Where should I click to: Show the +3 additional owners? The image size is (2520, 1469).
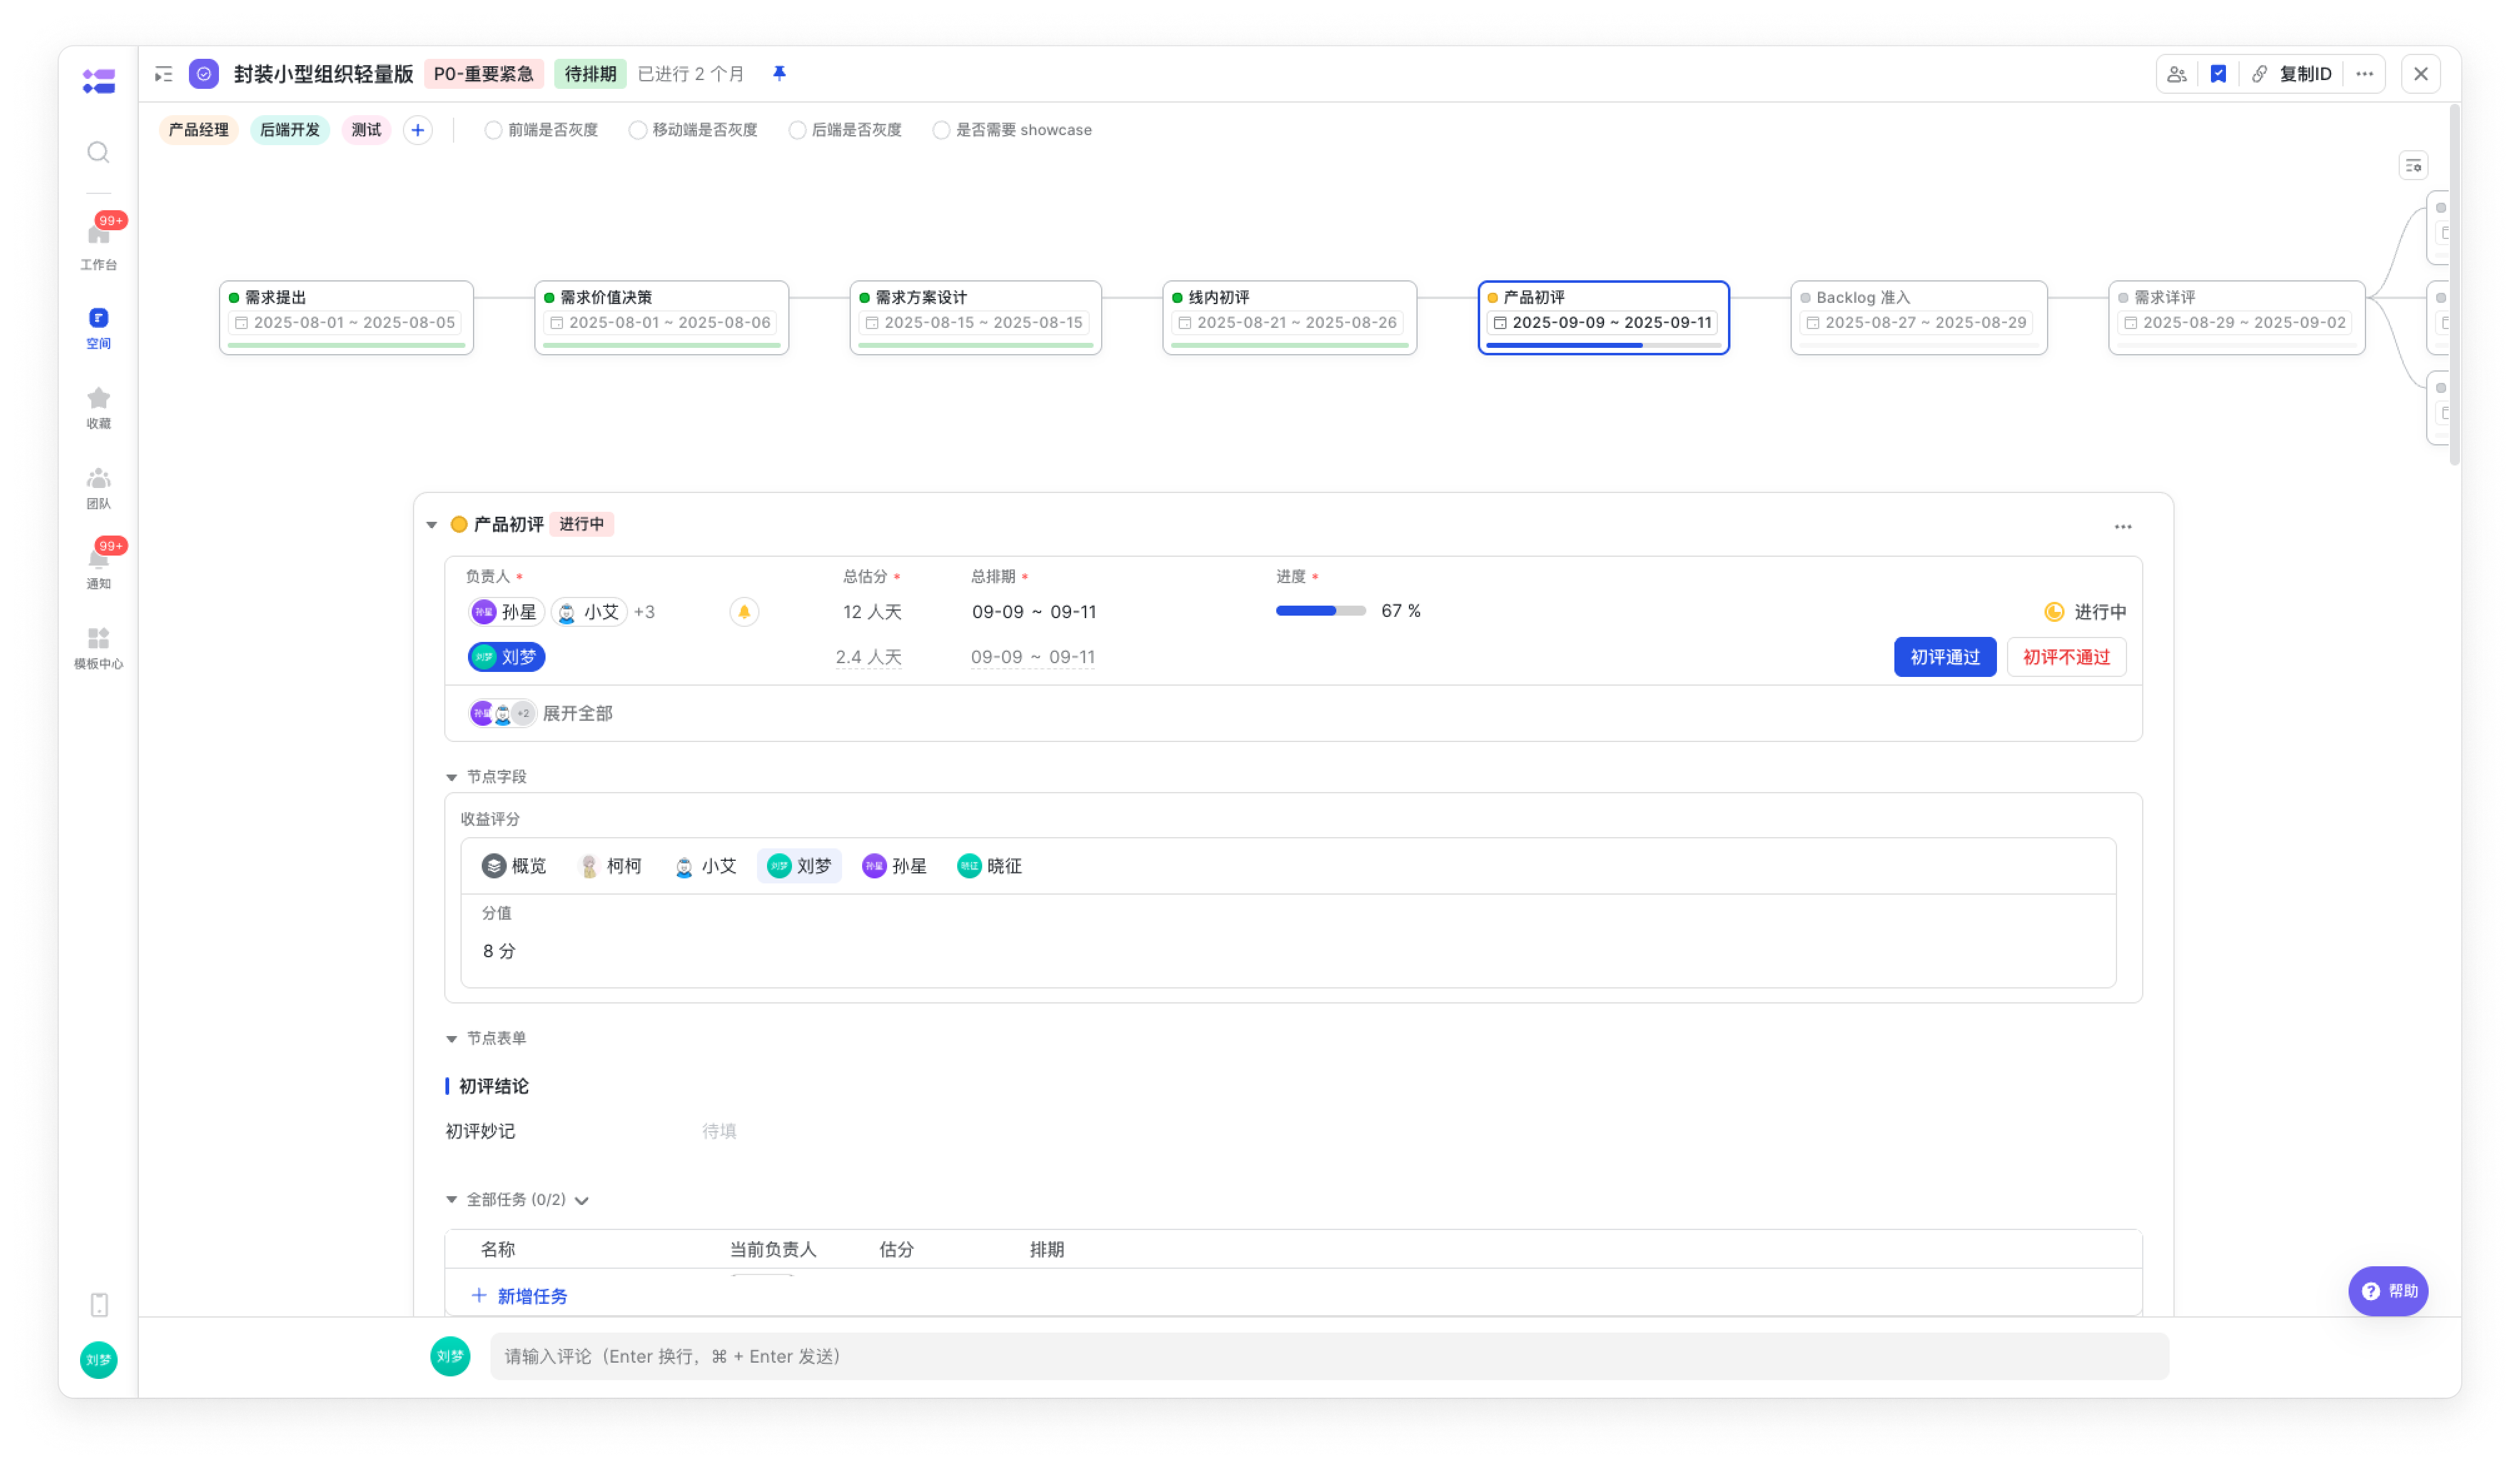(x=644, y=612)
